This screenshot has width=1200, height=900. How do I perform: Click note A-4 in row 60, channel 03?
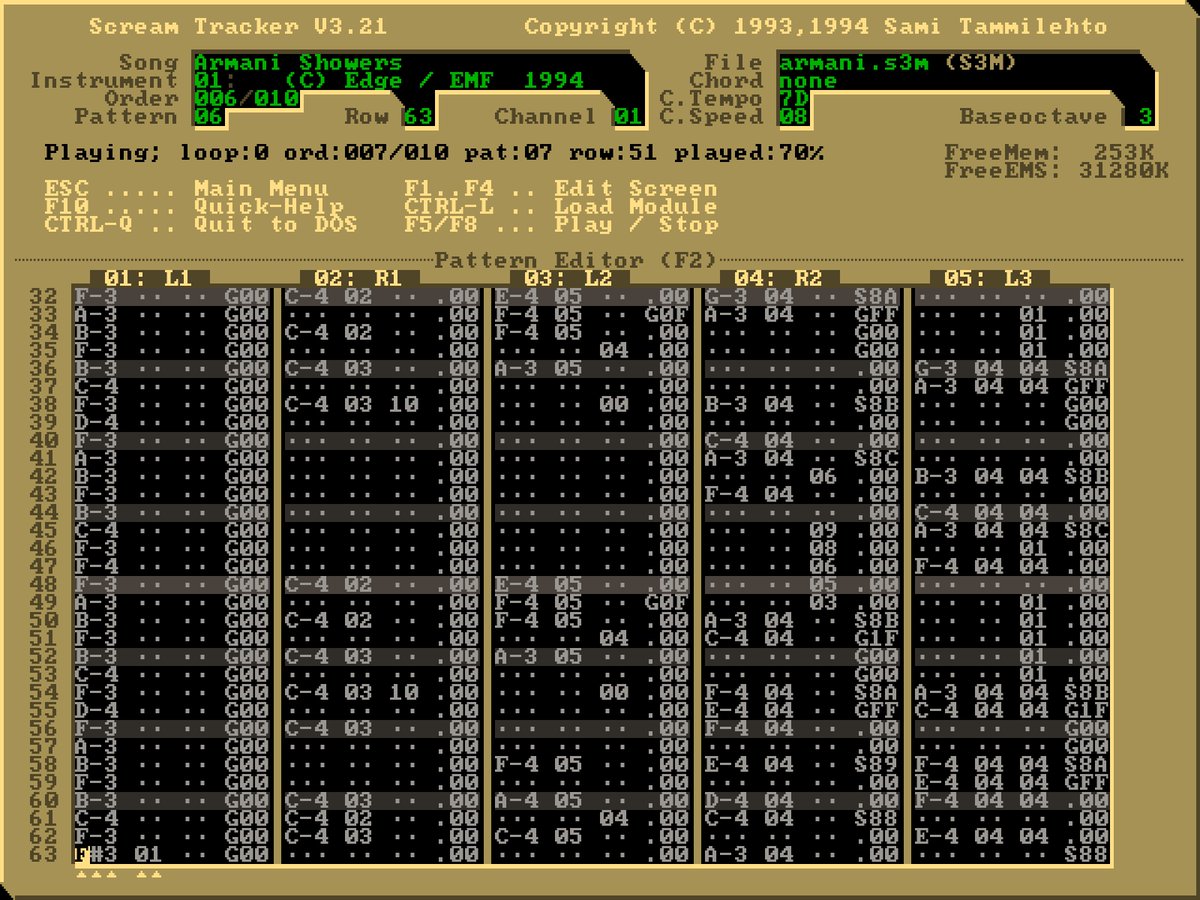coord(516,800)
